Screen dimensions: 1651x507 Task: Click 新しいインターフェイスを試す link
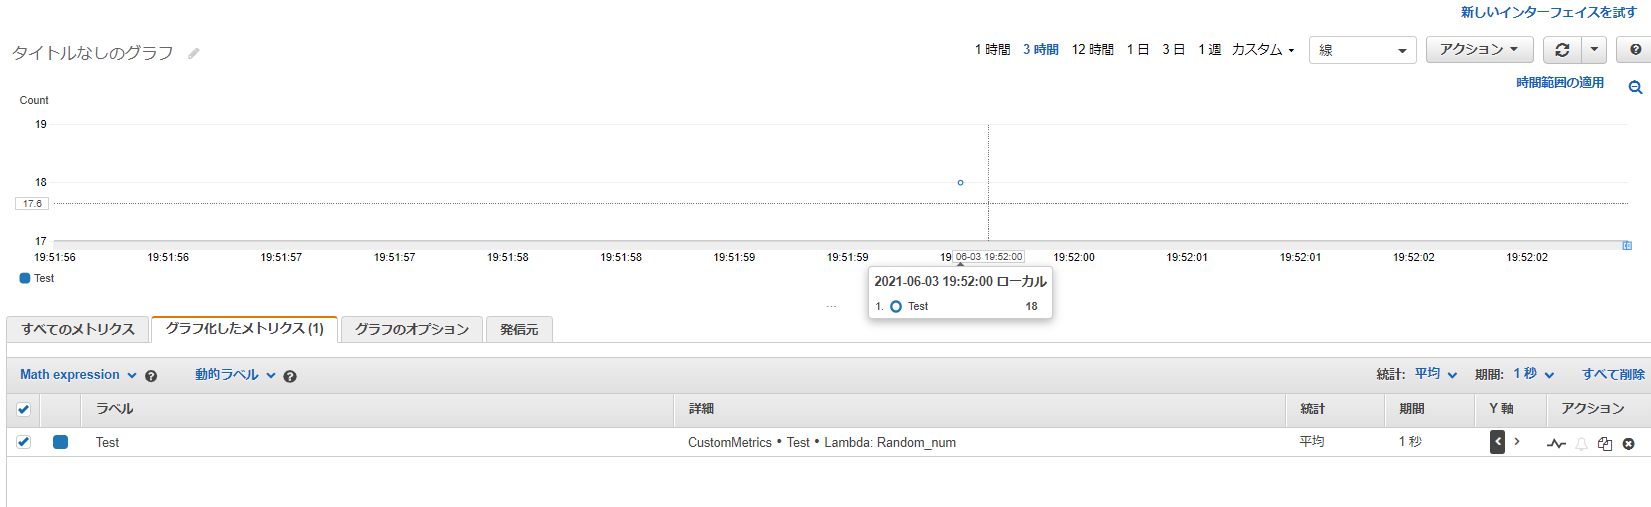point(1549,12)
